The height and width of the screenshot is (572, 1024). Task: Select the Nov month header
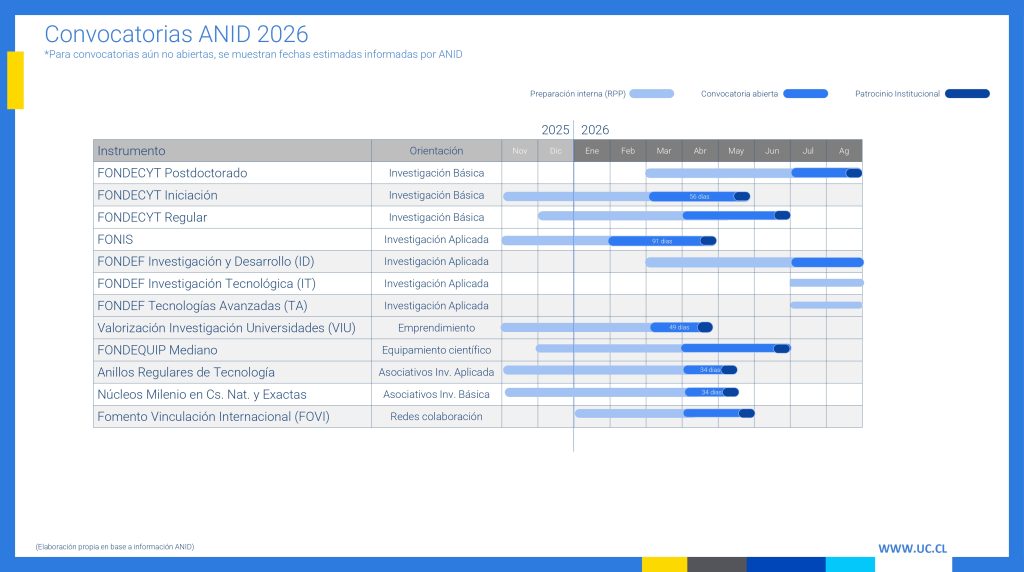point(519,151)
